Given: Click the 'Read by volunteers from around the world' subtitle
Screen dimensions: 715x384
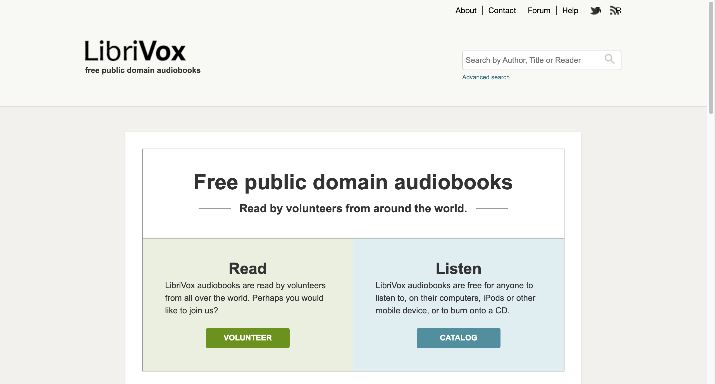Looking at the screenshot, I should pyautogui.click(x=353, y=208).
